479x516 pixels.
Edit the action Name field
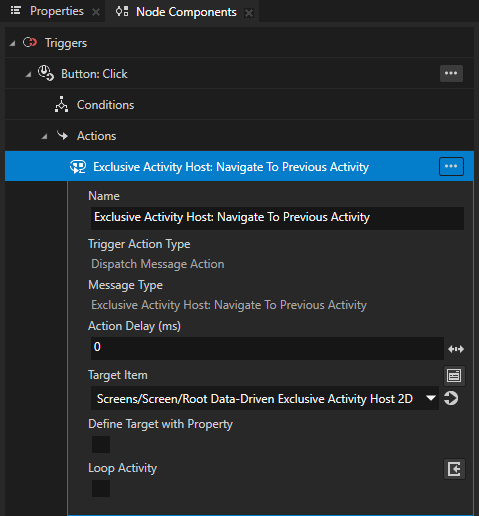[x=277, y=218]
